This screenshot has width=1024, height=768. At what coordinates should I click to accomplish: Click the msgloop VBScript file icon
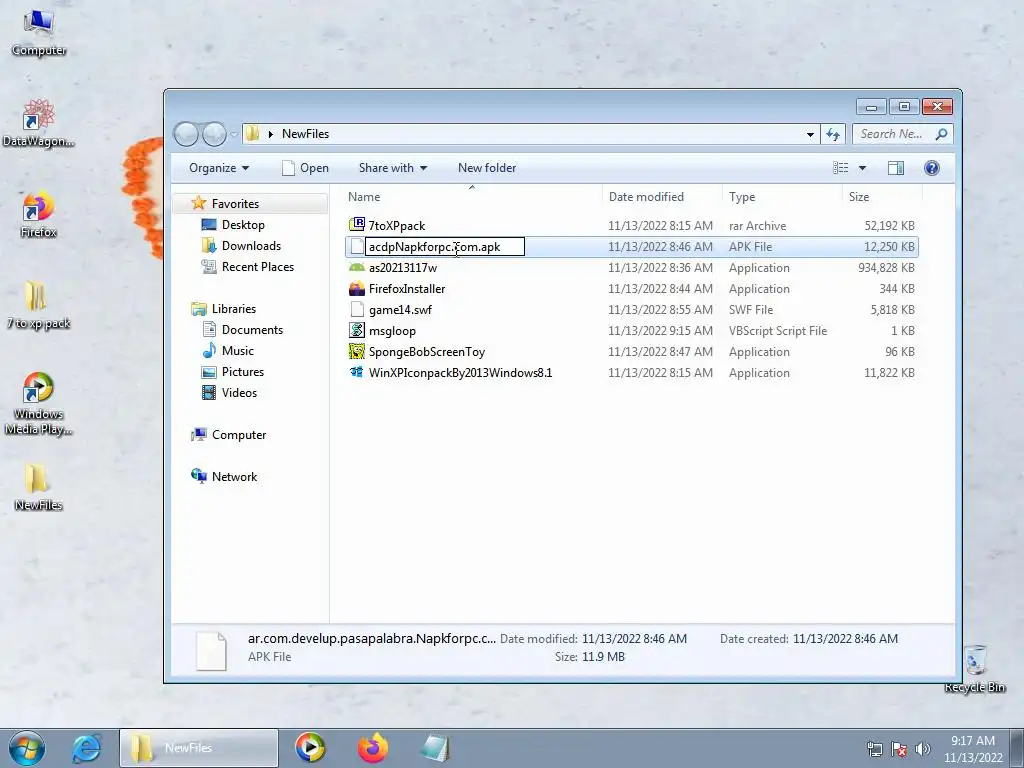click(357, 330)
